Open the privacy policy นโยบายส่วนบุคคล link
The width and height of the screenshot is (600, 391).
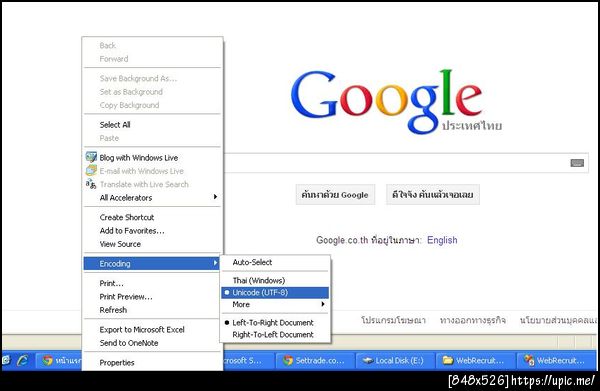click(559, 320)
